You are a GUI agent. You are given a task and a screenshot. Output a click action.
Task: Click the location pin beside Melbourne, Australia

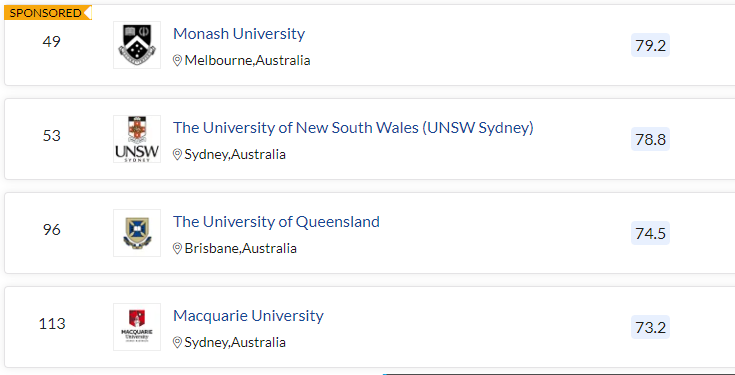(x=177, y=60)
